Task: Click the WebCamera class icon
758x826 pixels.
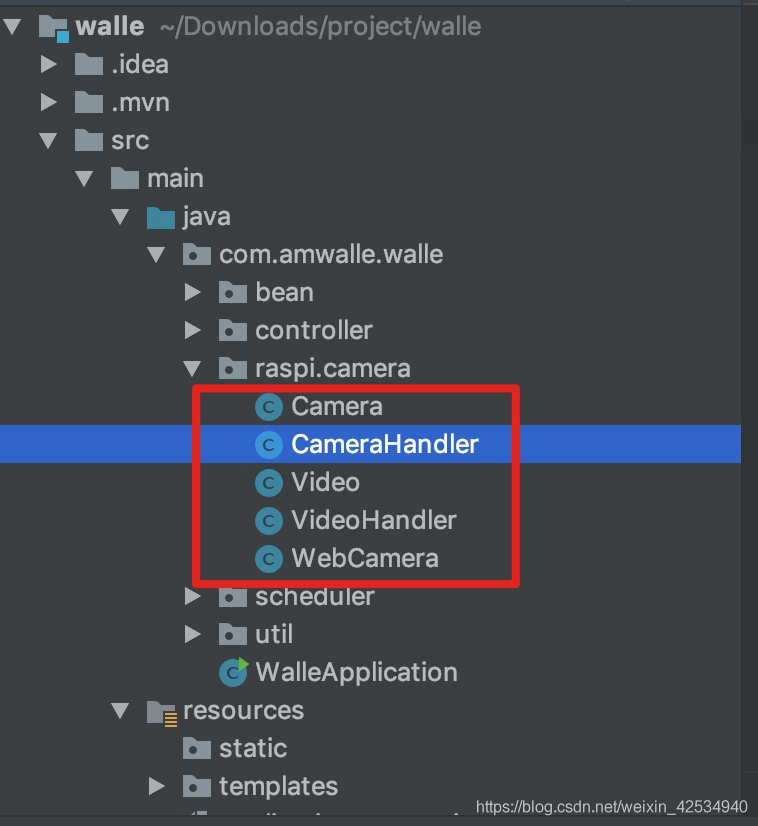Action: pyautogui.click(x=269, y=558)
